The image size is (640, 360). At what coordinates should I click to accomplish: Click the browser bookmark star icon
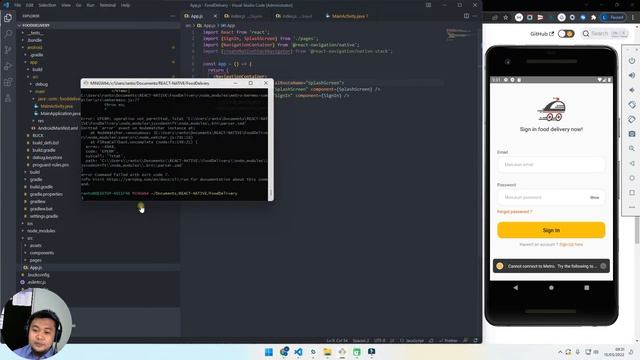[506, 17]
